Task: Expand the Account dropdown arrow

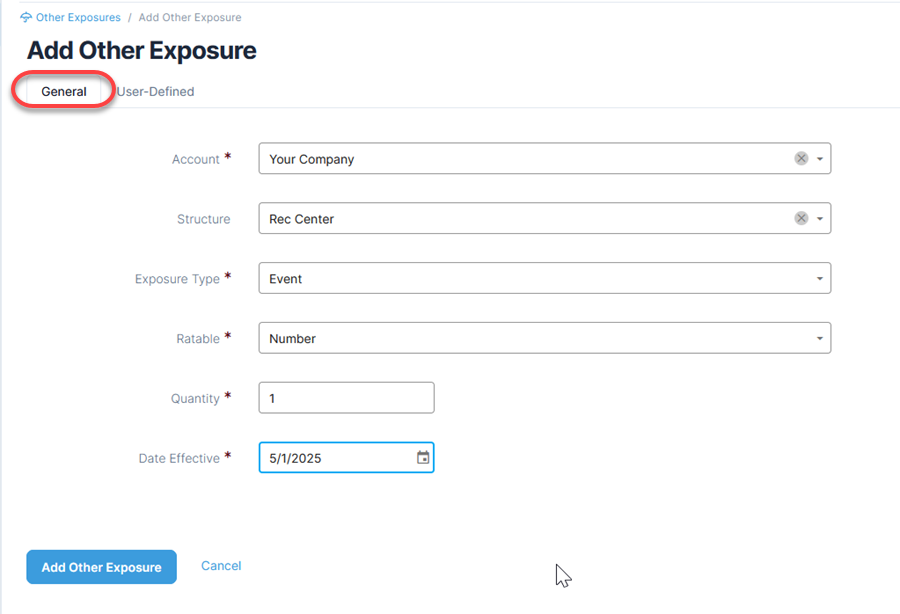Action: pos(820,159)
